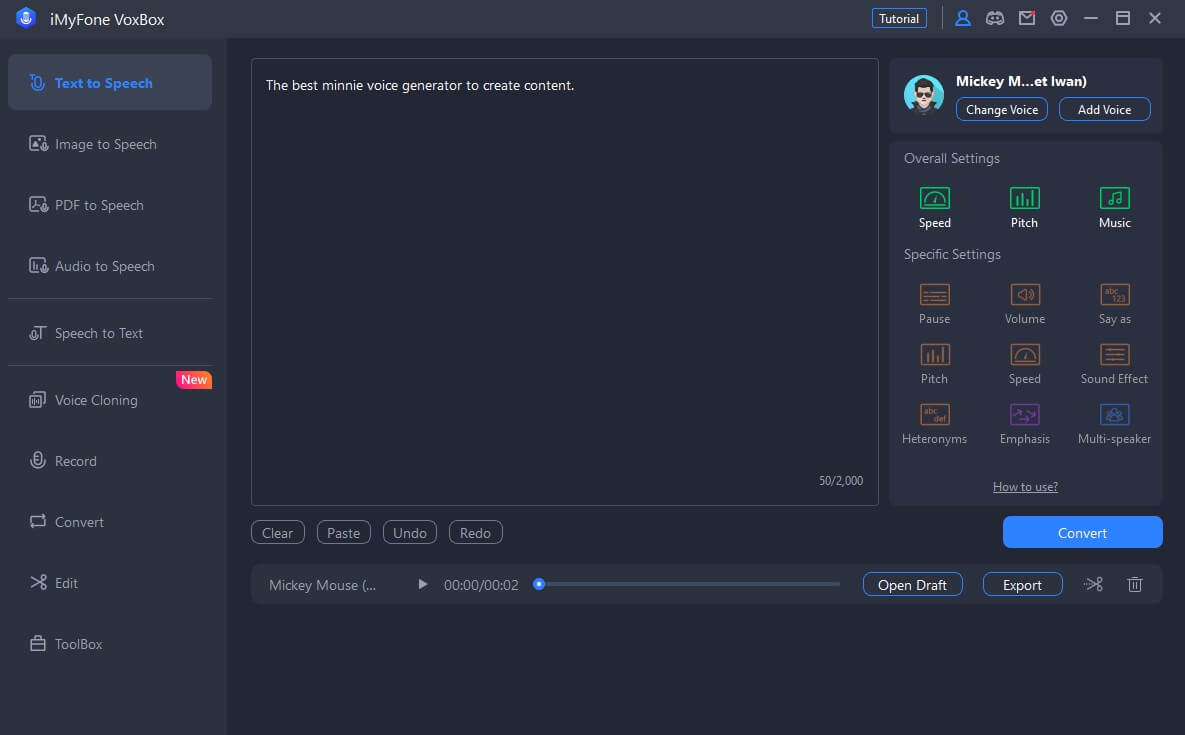The width and height of the screenshot is (1185, 735).
Task: Switch to Image to Speech
Action: pyautogui.click(x=110, y=144)
